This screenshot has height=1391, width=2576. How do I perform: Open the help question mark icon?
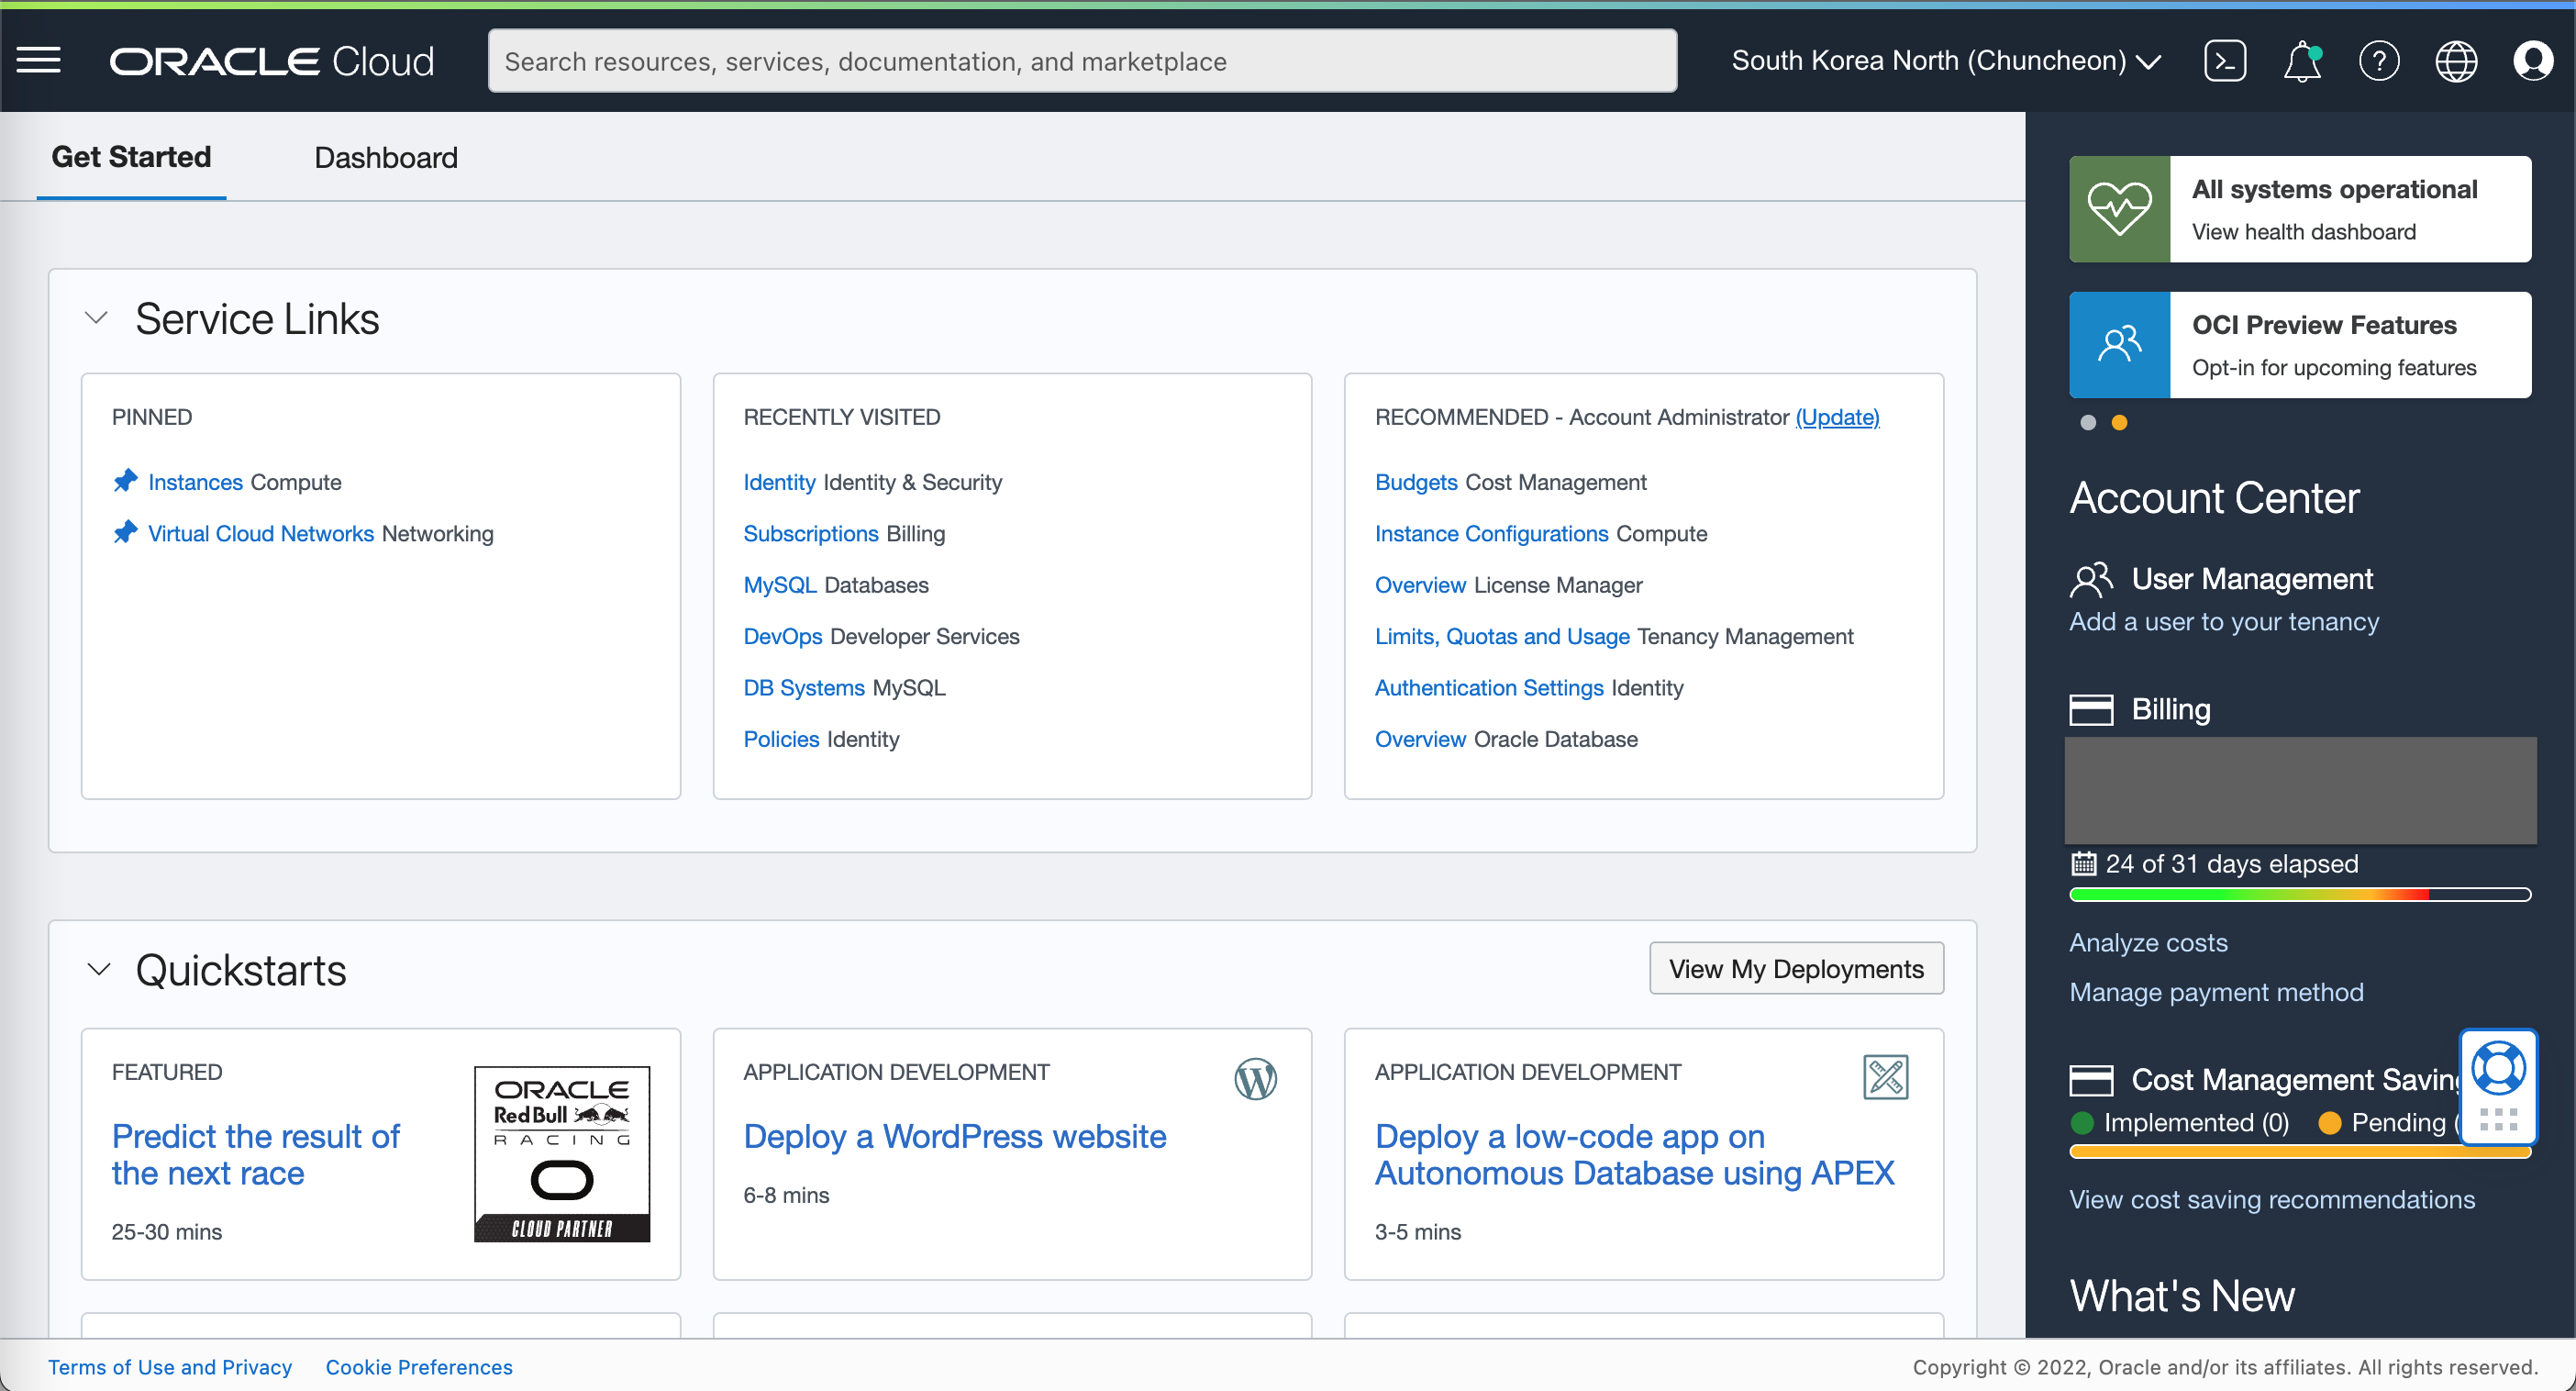pyautogui.click(x=2379, y=61)
